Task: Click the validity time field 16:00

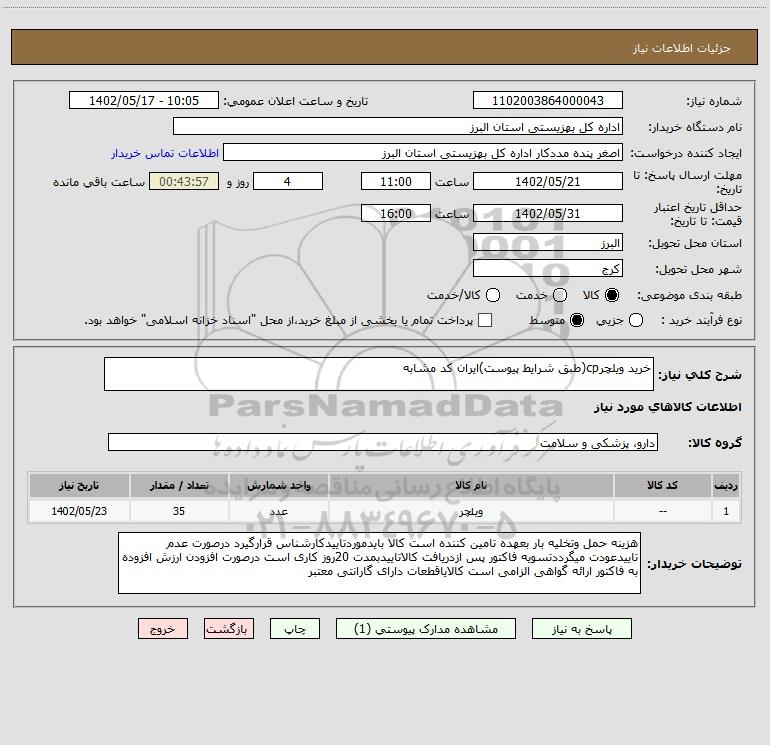Action: (x=396, y=213)
